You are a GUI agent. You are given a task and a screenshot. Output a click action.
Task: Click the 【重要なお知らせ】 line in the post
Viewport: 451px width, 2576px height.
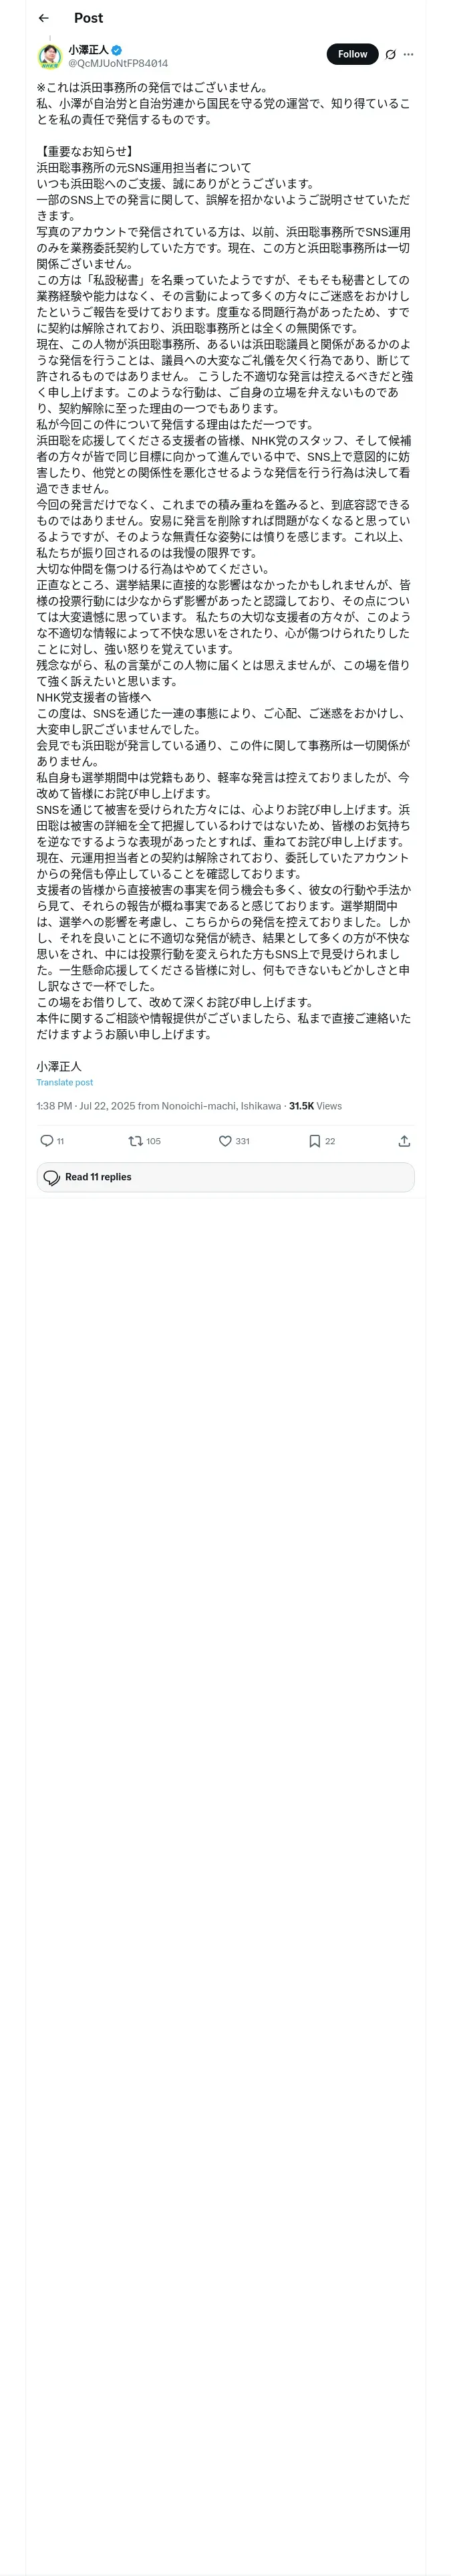[x=86, y=152]
